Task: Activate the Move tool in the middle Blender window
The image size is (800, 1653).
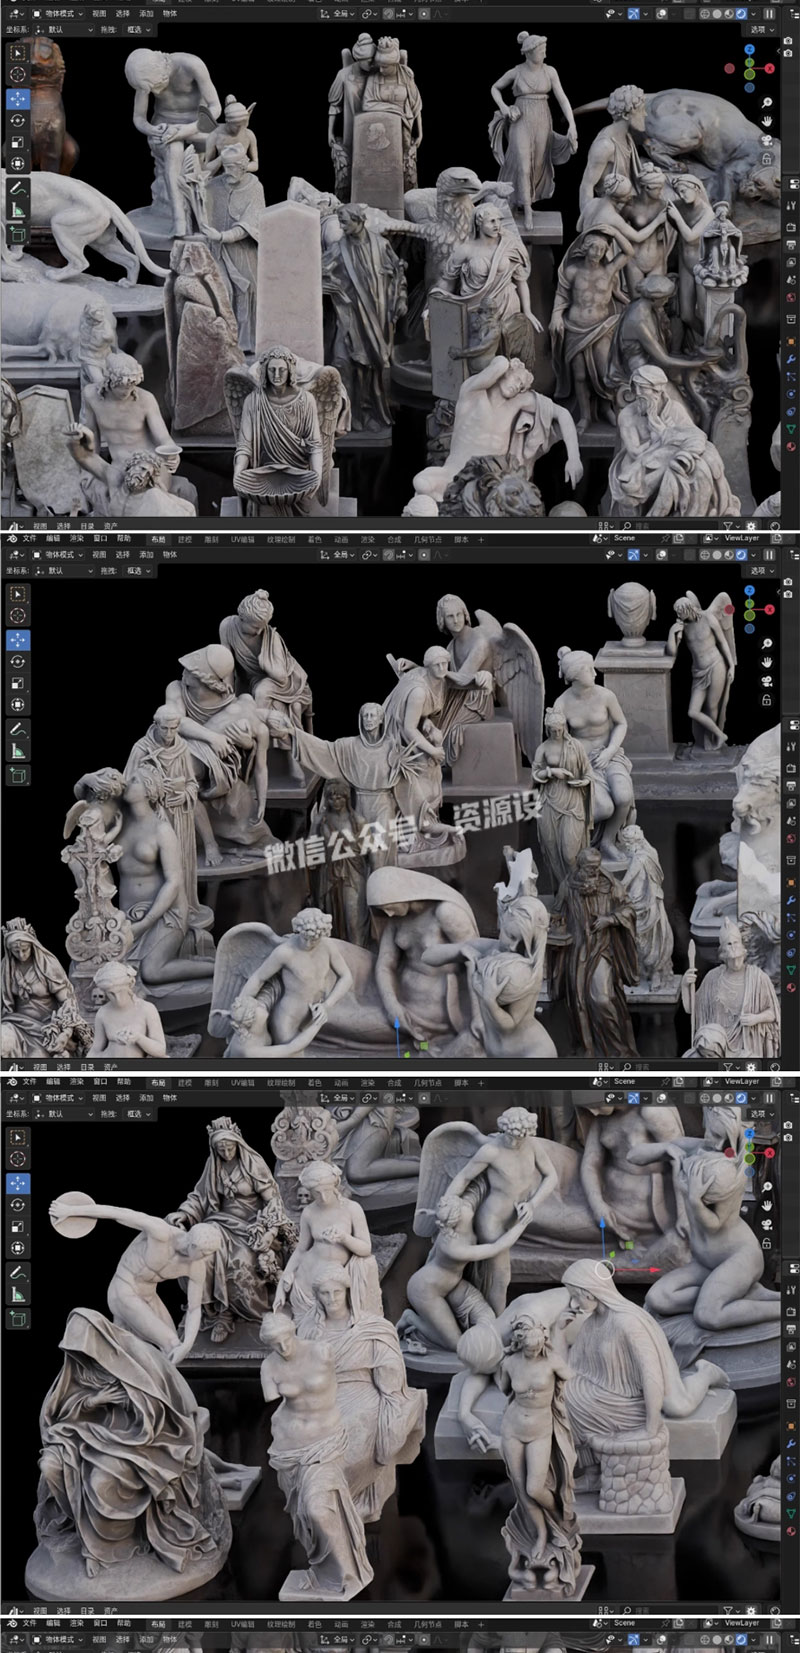Action: click(x=18, y=640)
